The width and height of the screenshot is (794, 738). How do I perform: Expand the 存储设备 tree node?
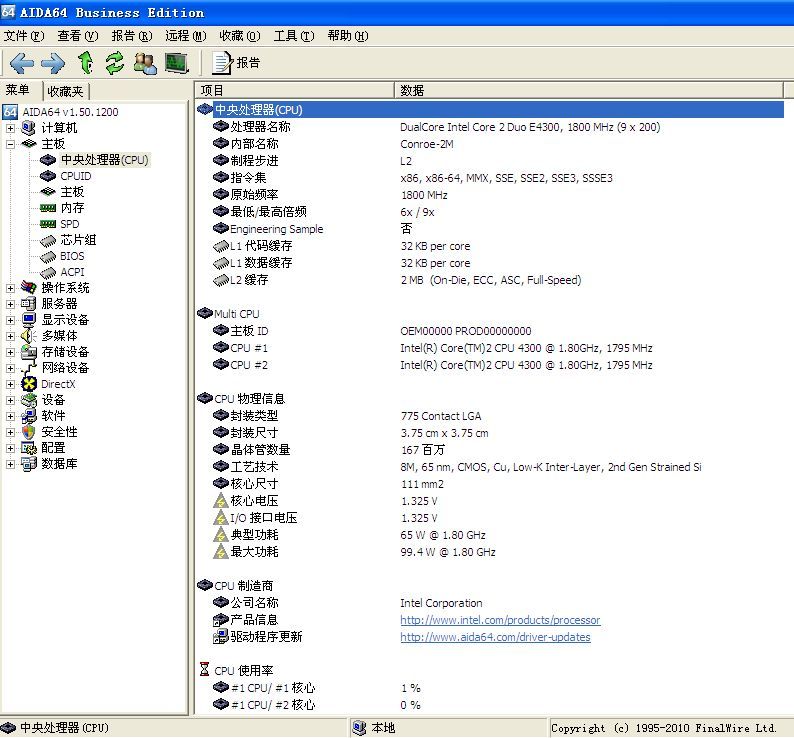tap(10, 352)
